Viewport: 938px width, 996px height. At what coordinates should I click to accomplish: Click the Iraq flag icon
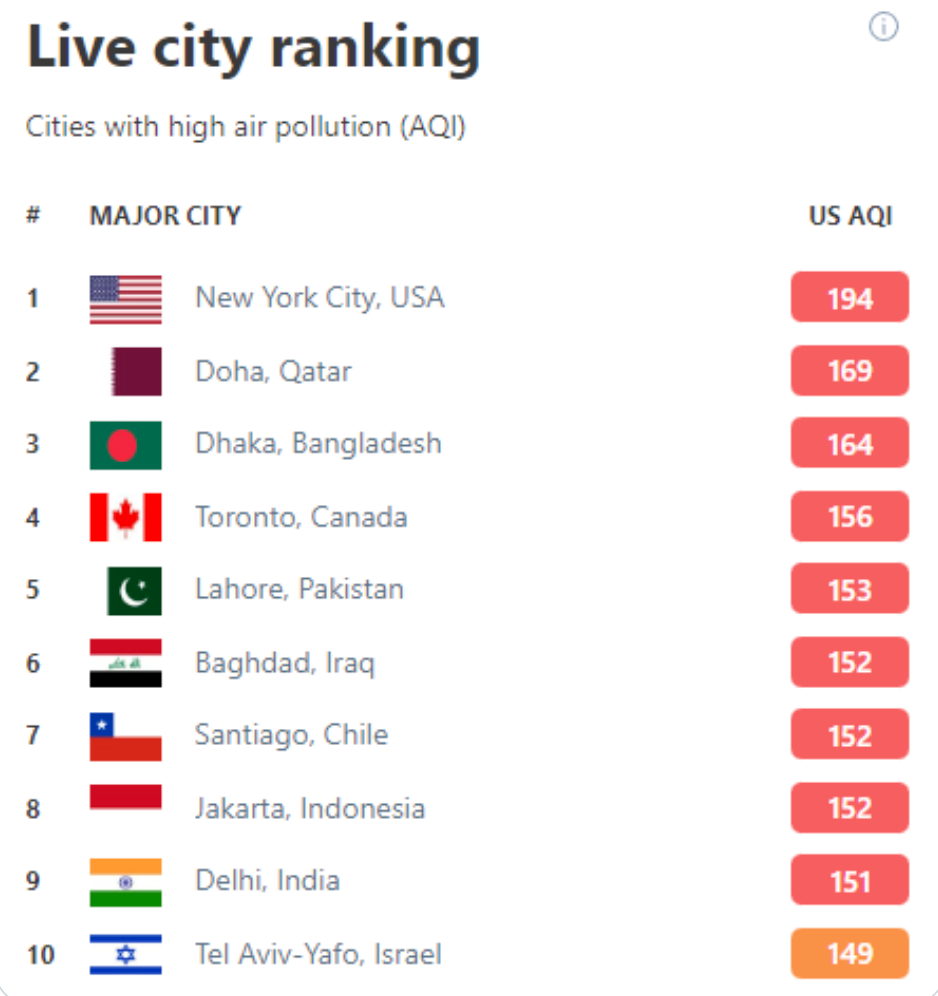pos(125,663)
